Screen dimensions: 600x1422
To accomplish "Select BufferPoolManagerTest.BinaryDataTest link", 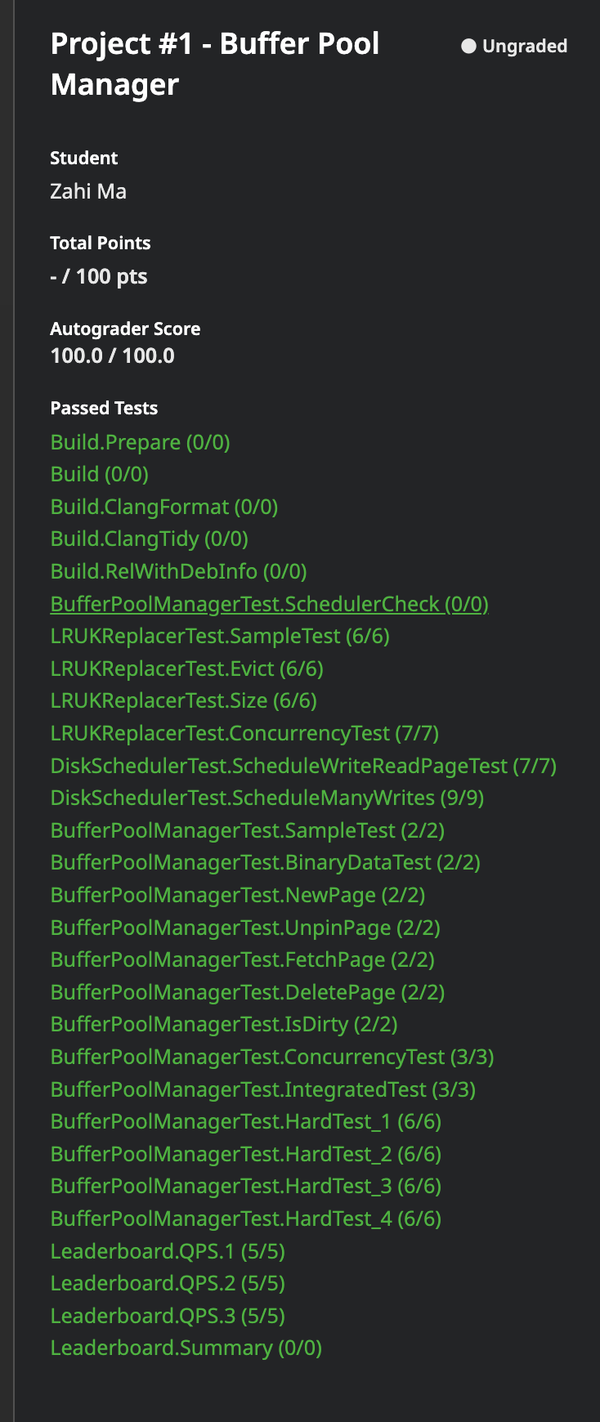I will coord(244,862).
